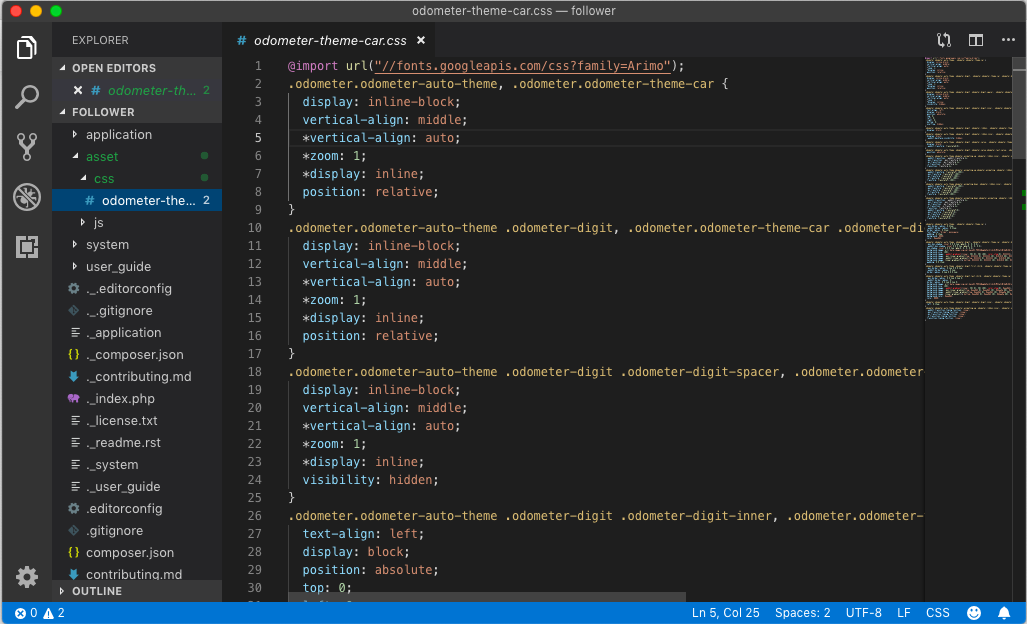1027x624 pixels.
Task: Click the editor vertical scrollbar
Action: tap(1019, 109)
